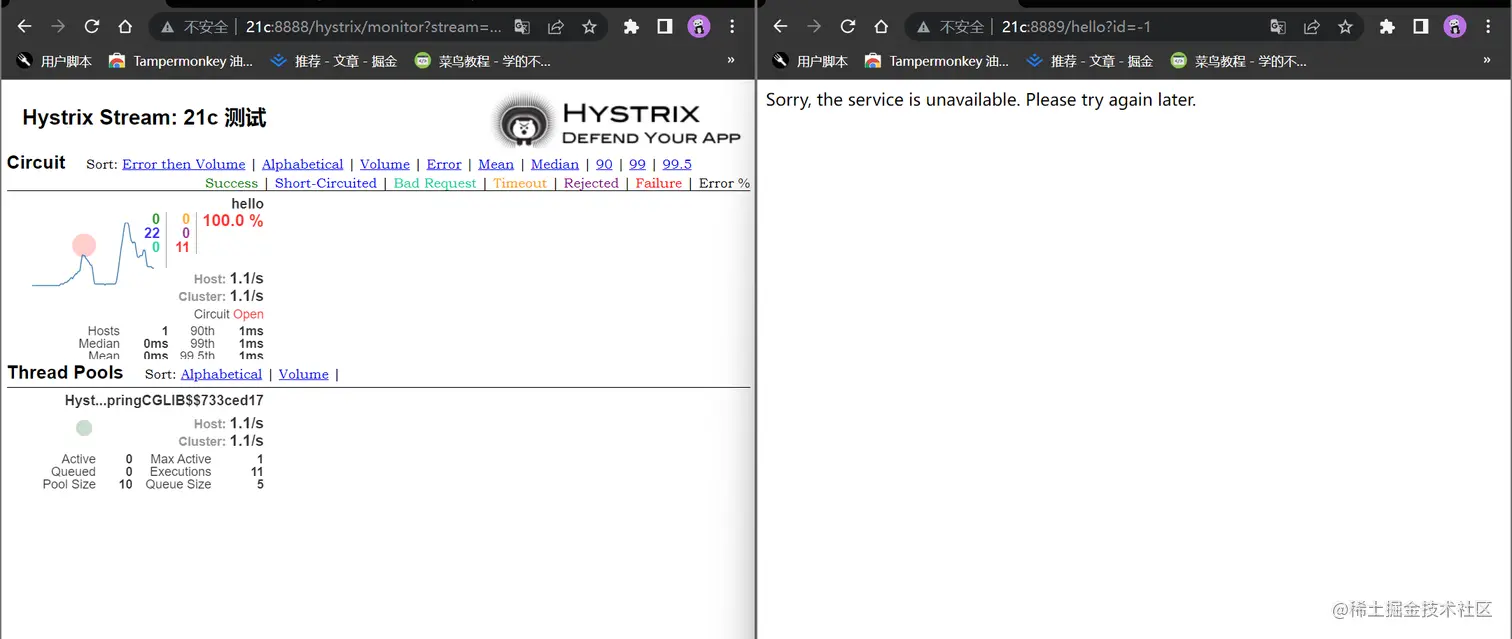The image size is (1512, 639).
Task: Open home page in left browser
Action: tap(125, 27)
